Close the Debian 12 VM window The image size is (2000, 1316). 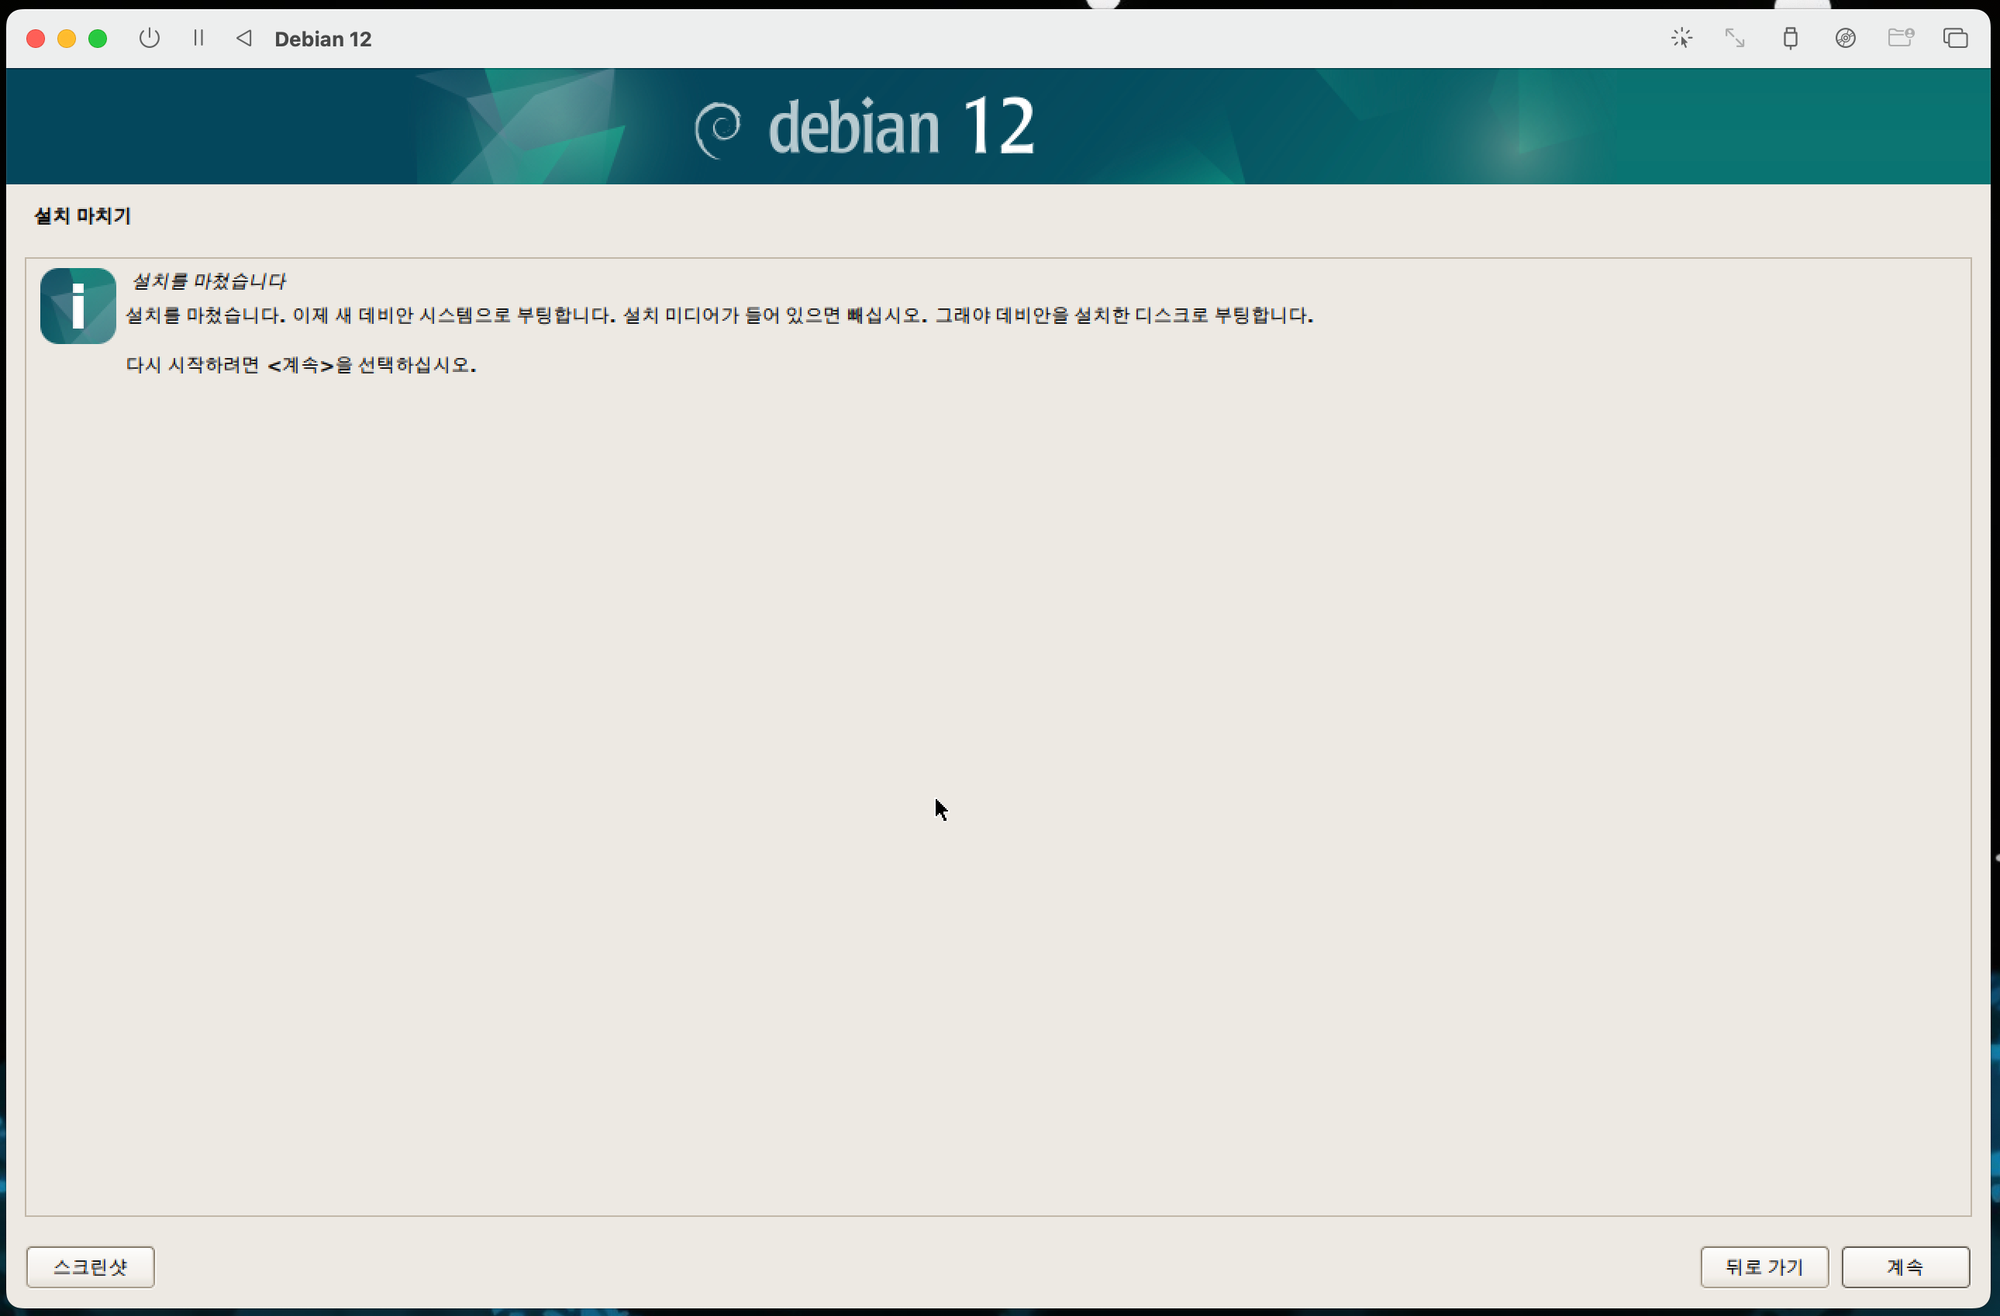point(35,38)
